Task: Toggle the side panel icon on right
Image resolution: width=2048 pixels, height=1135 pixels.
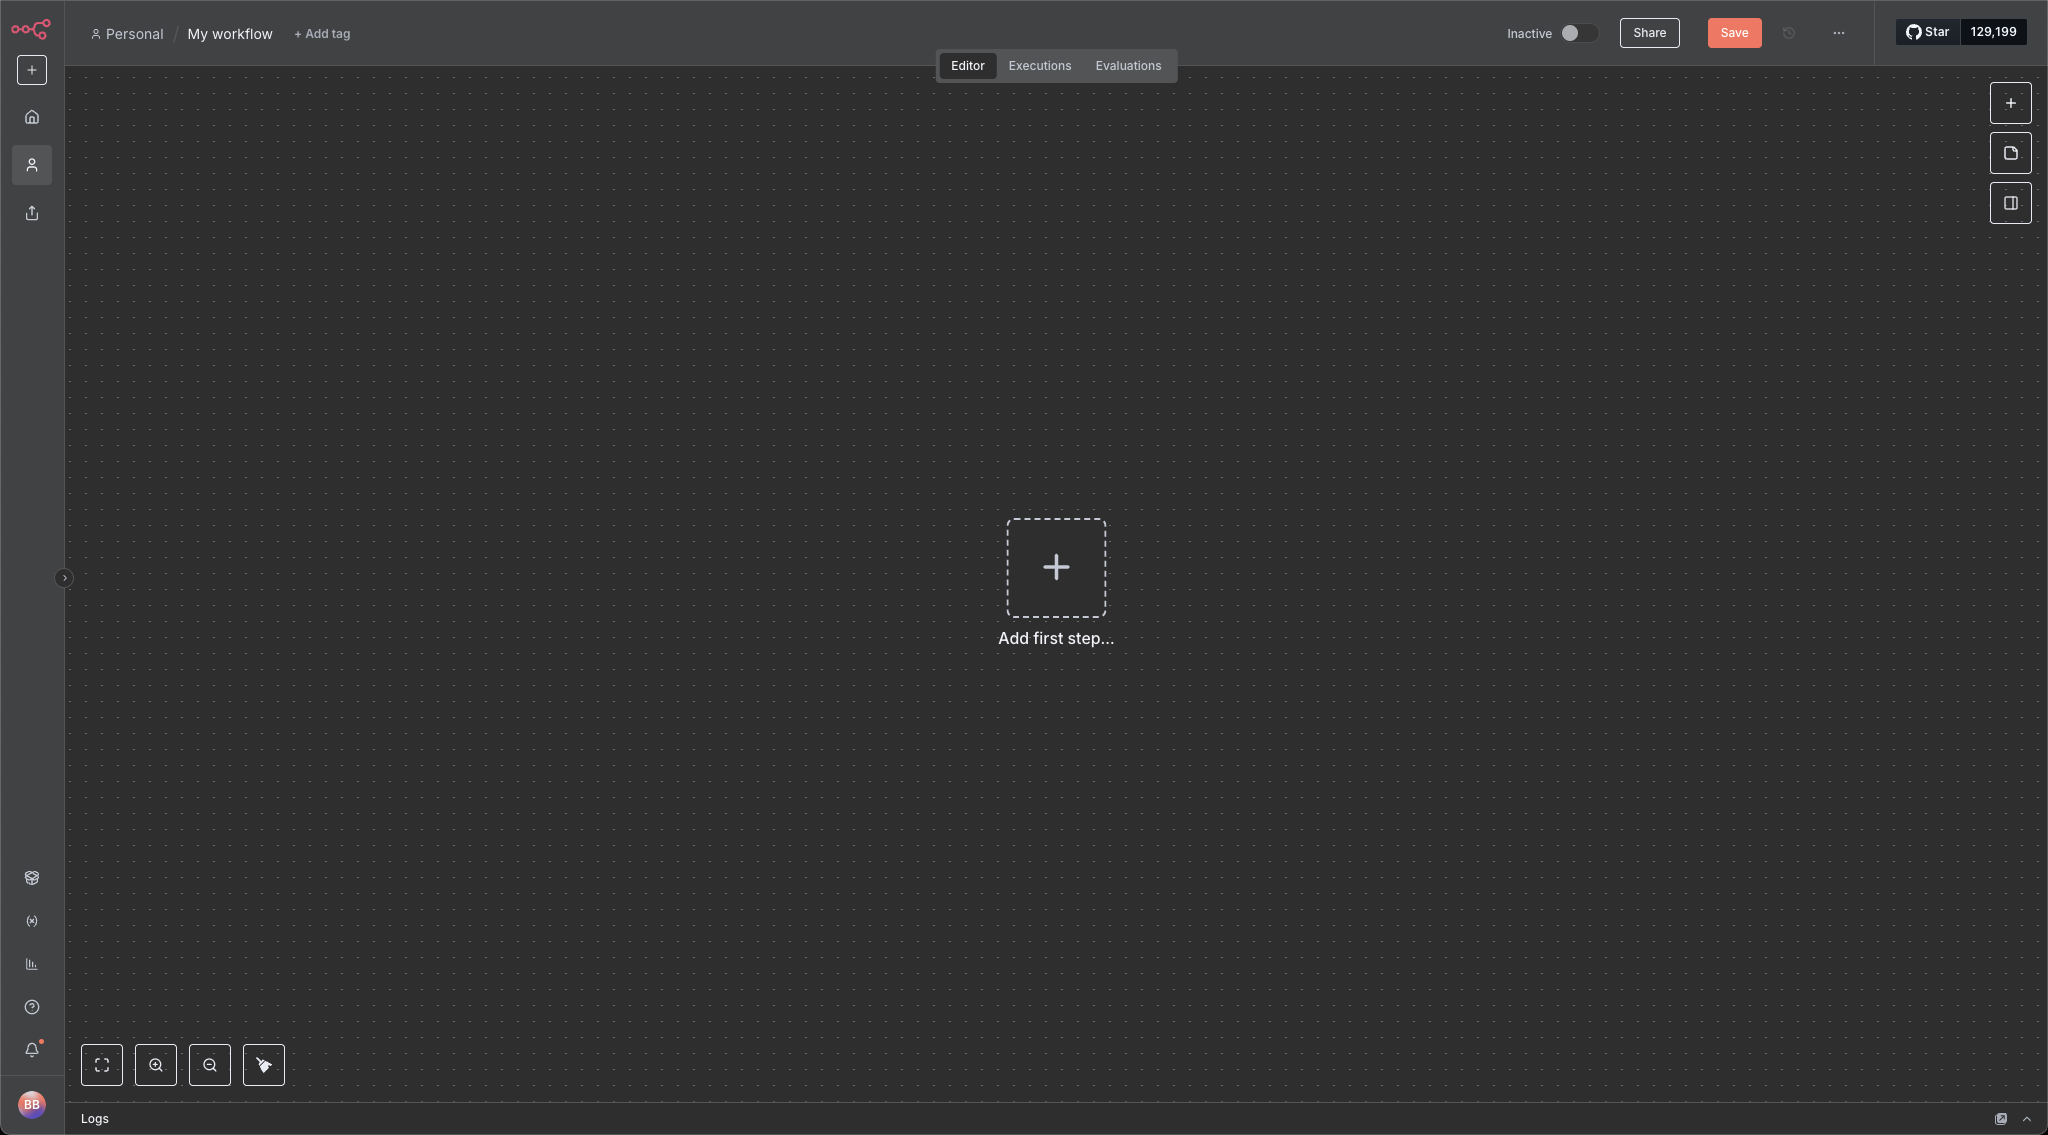Action: (2011, 203)
